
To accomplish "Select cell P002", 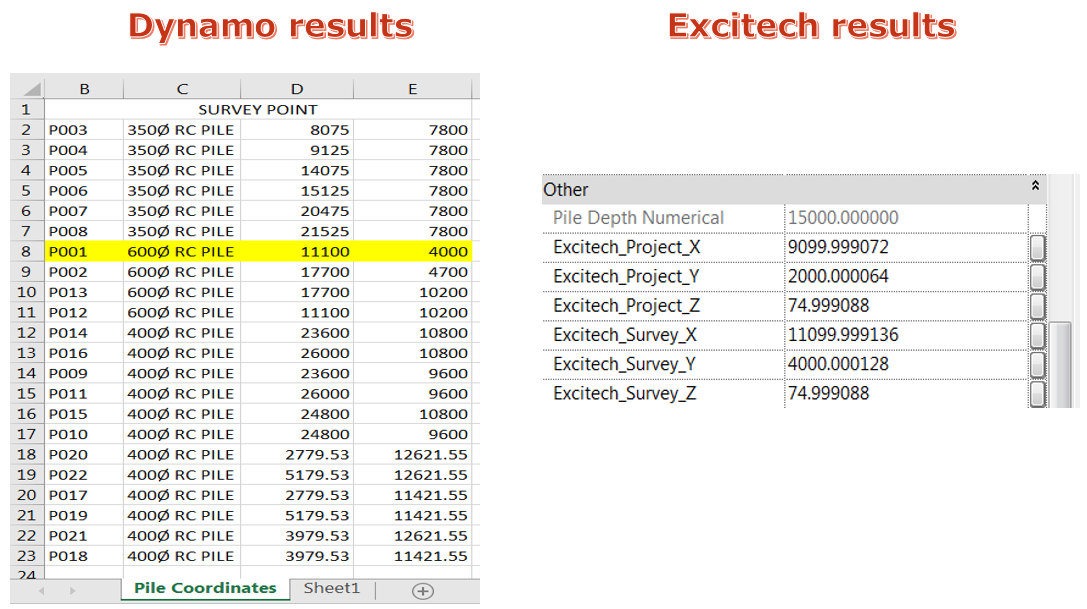I will coord(85,272).
